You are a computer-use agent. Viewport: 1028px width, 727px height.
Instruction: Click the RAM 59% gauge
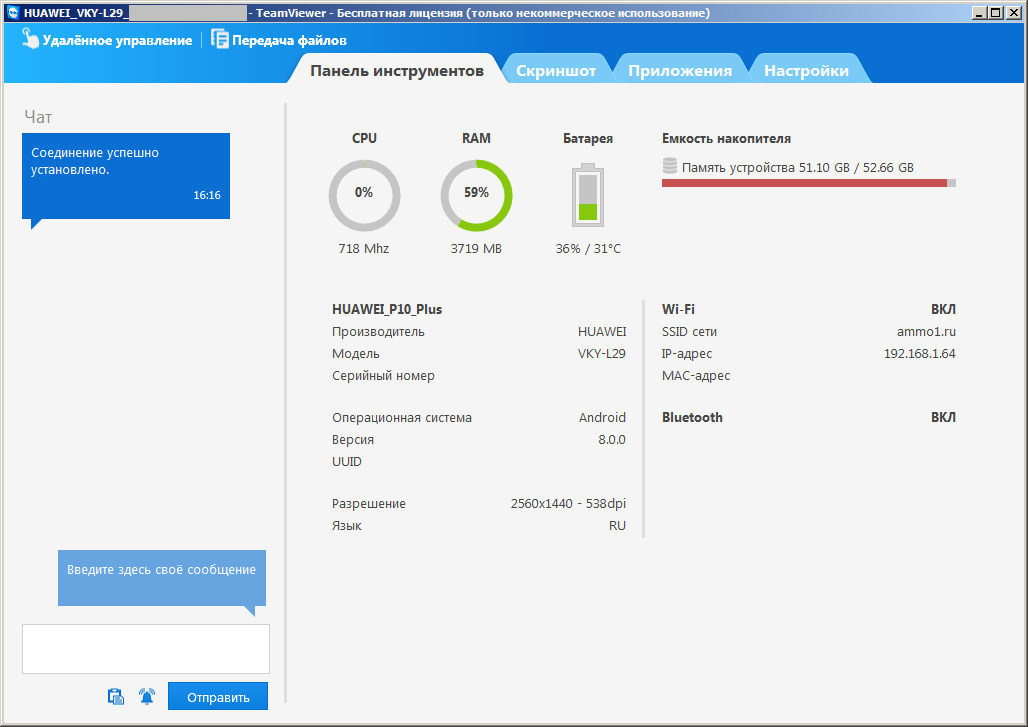pyautogui.click(x=476, y=195)
